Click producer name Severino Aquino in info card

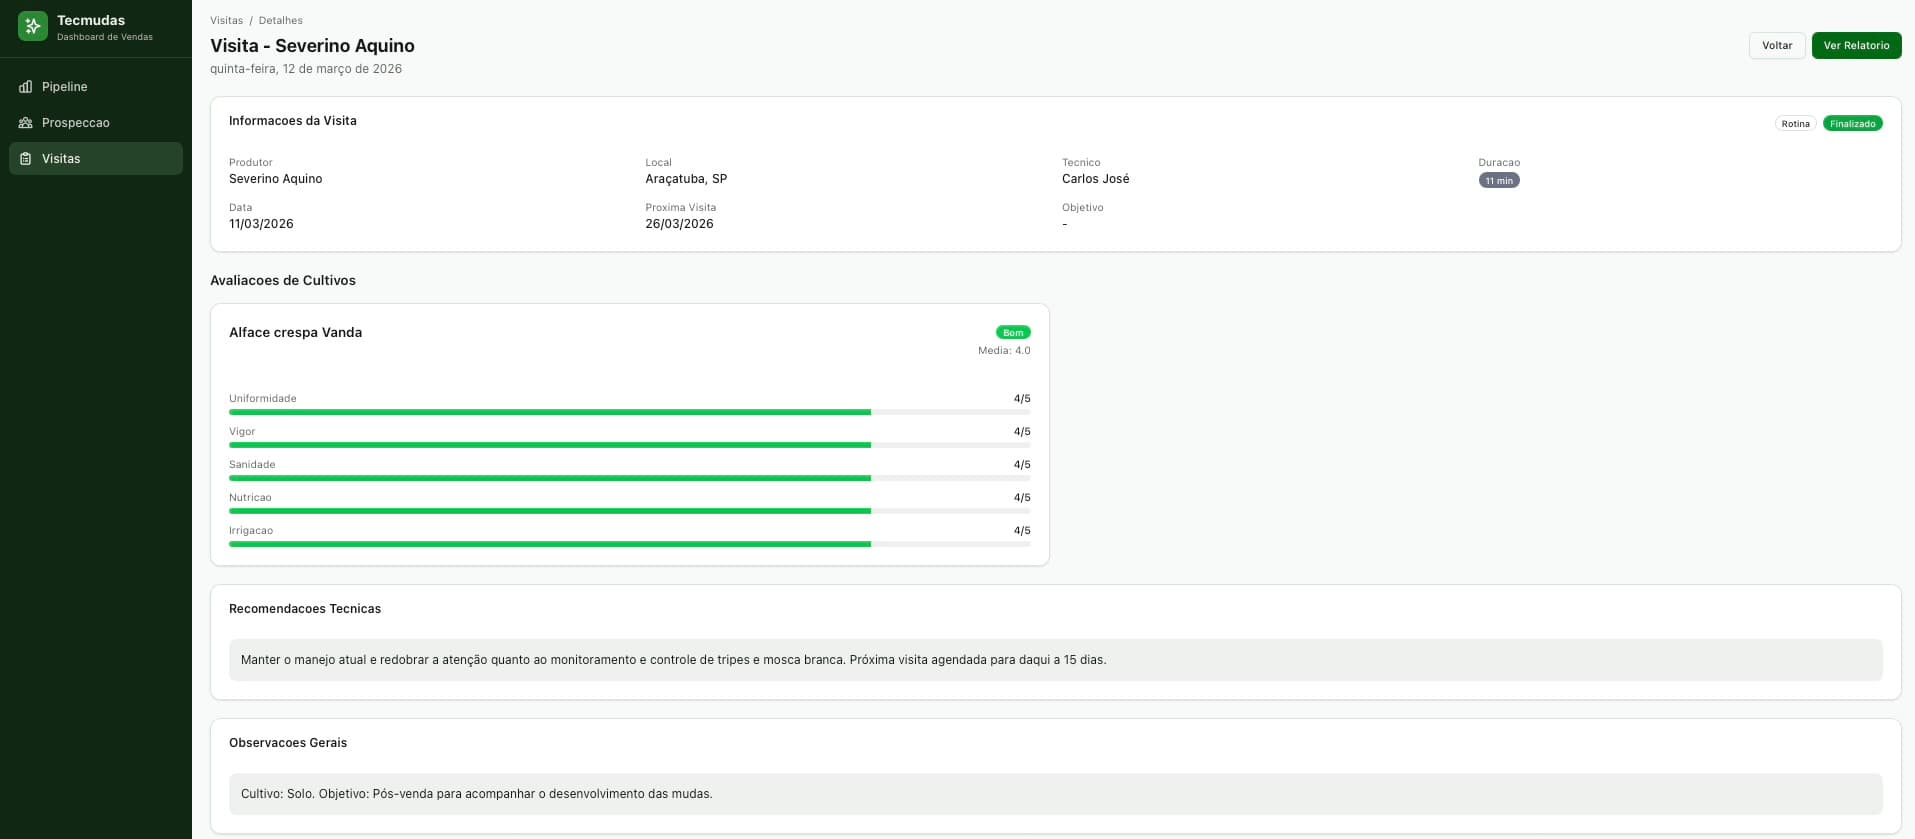click(276, 179)
